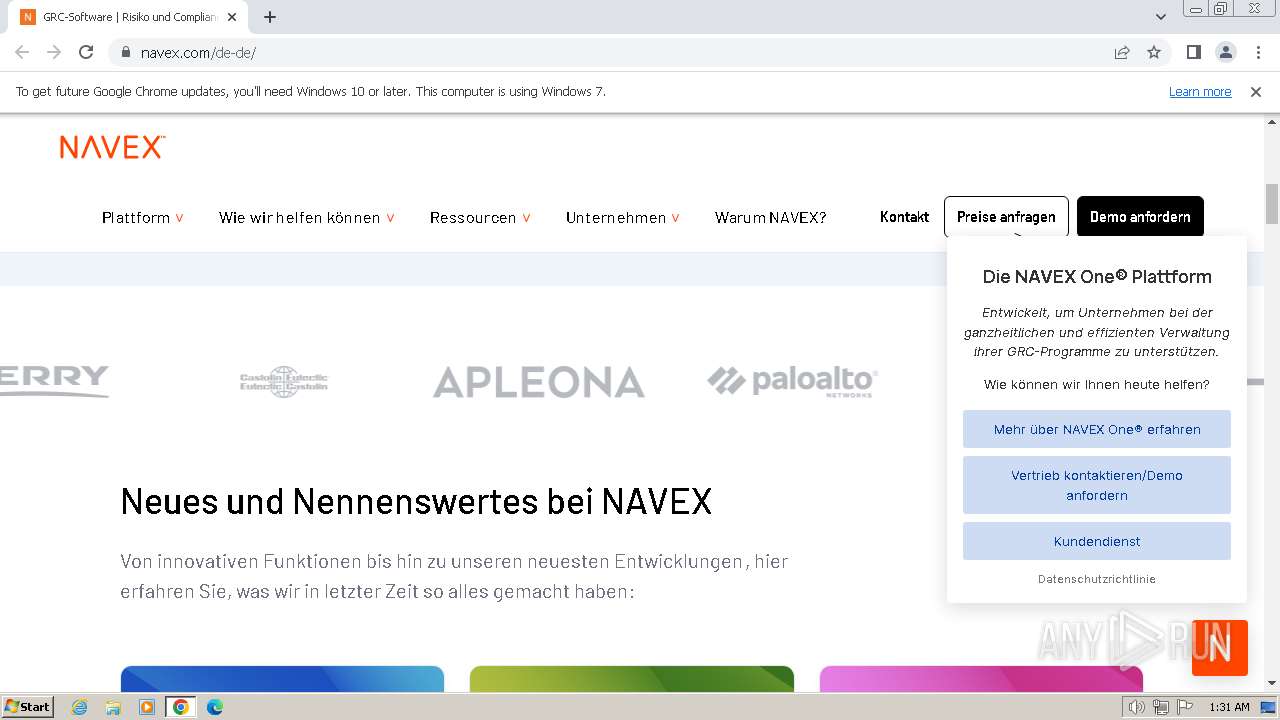Click Preise anfragen button
This screenshot has height=720, width=1280.
click(1006, 217)
